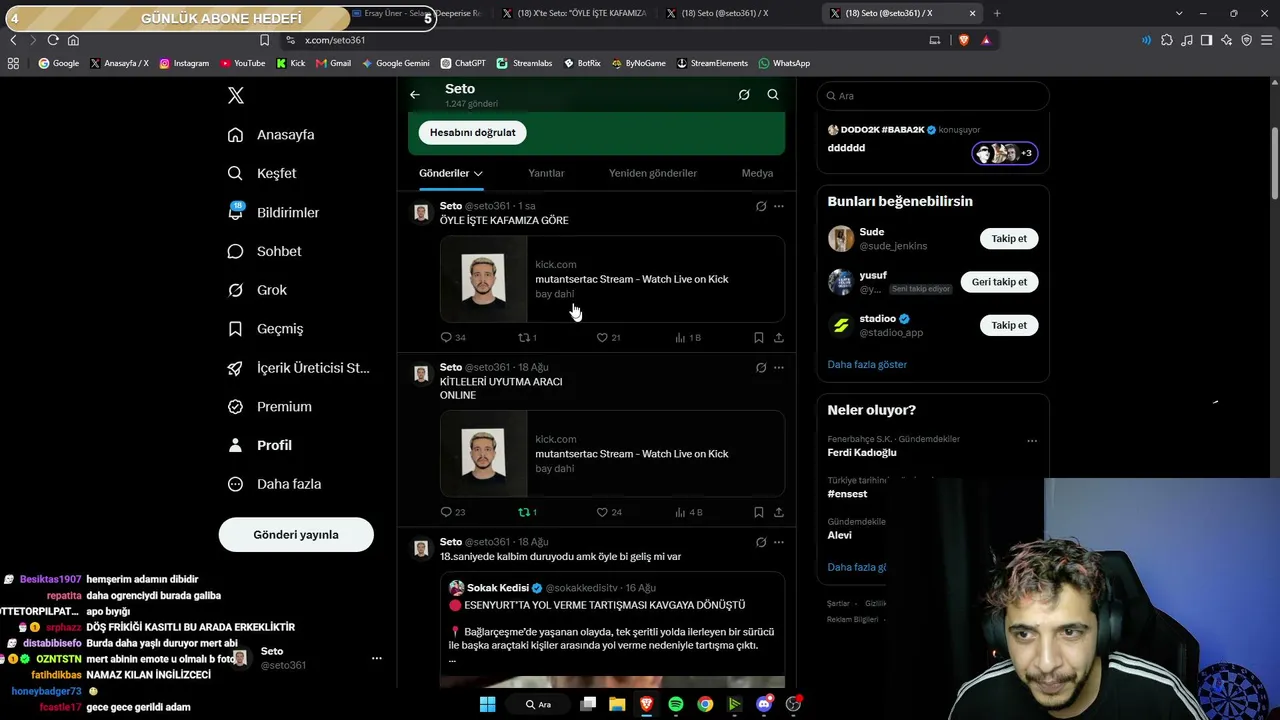Click the Ara search field on X

(933, 96)
